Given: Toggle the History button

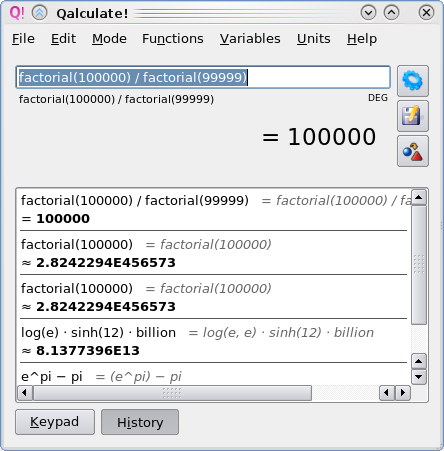Looking at the screenshot, I should coord(140,422).
